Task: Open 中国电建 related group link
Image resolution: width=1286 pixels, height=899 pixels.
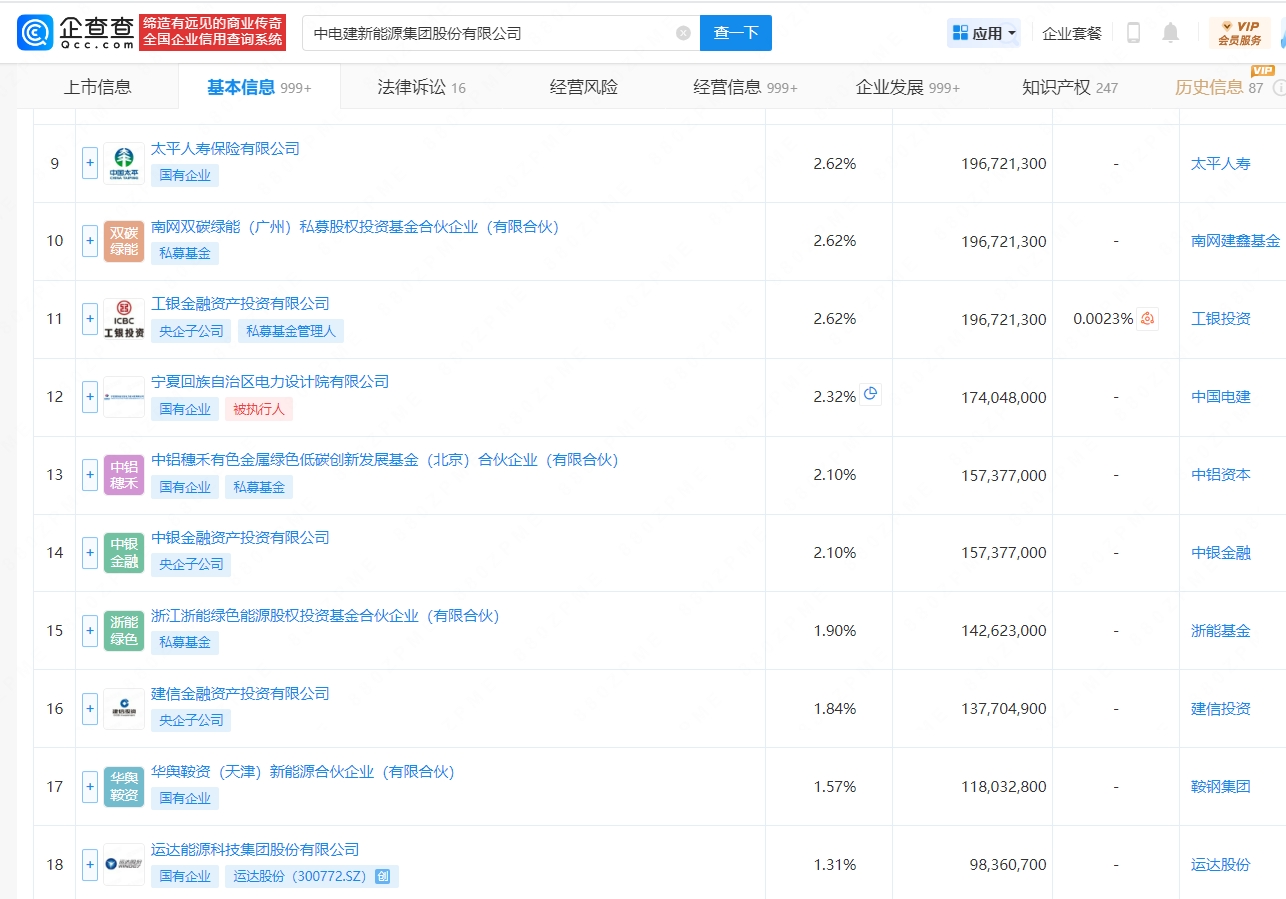Action: tap(1221, 397)
